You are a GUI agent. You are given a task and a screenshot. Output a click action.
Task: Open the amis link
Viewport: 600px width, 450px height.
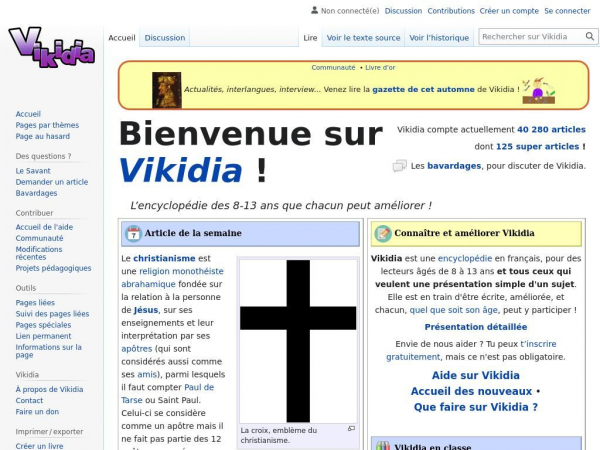click(x=147, y=374)
